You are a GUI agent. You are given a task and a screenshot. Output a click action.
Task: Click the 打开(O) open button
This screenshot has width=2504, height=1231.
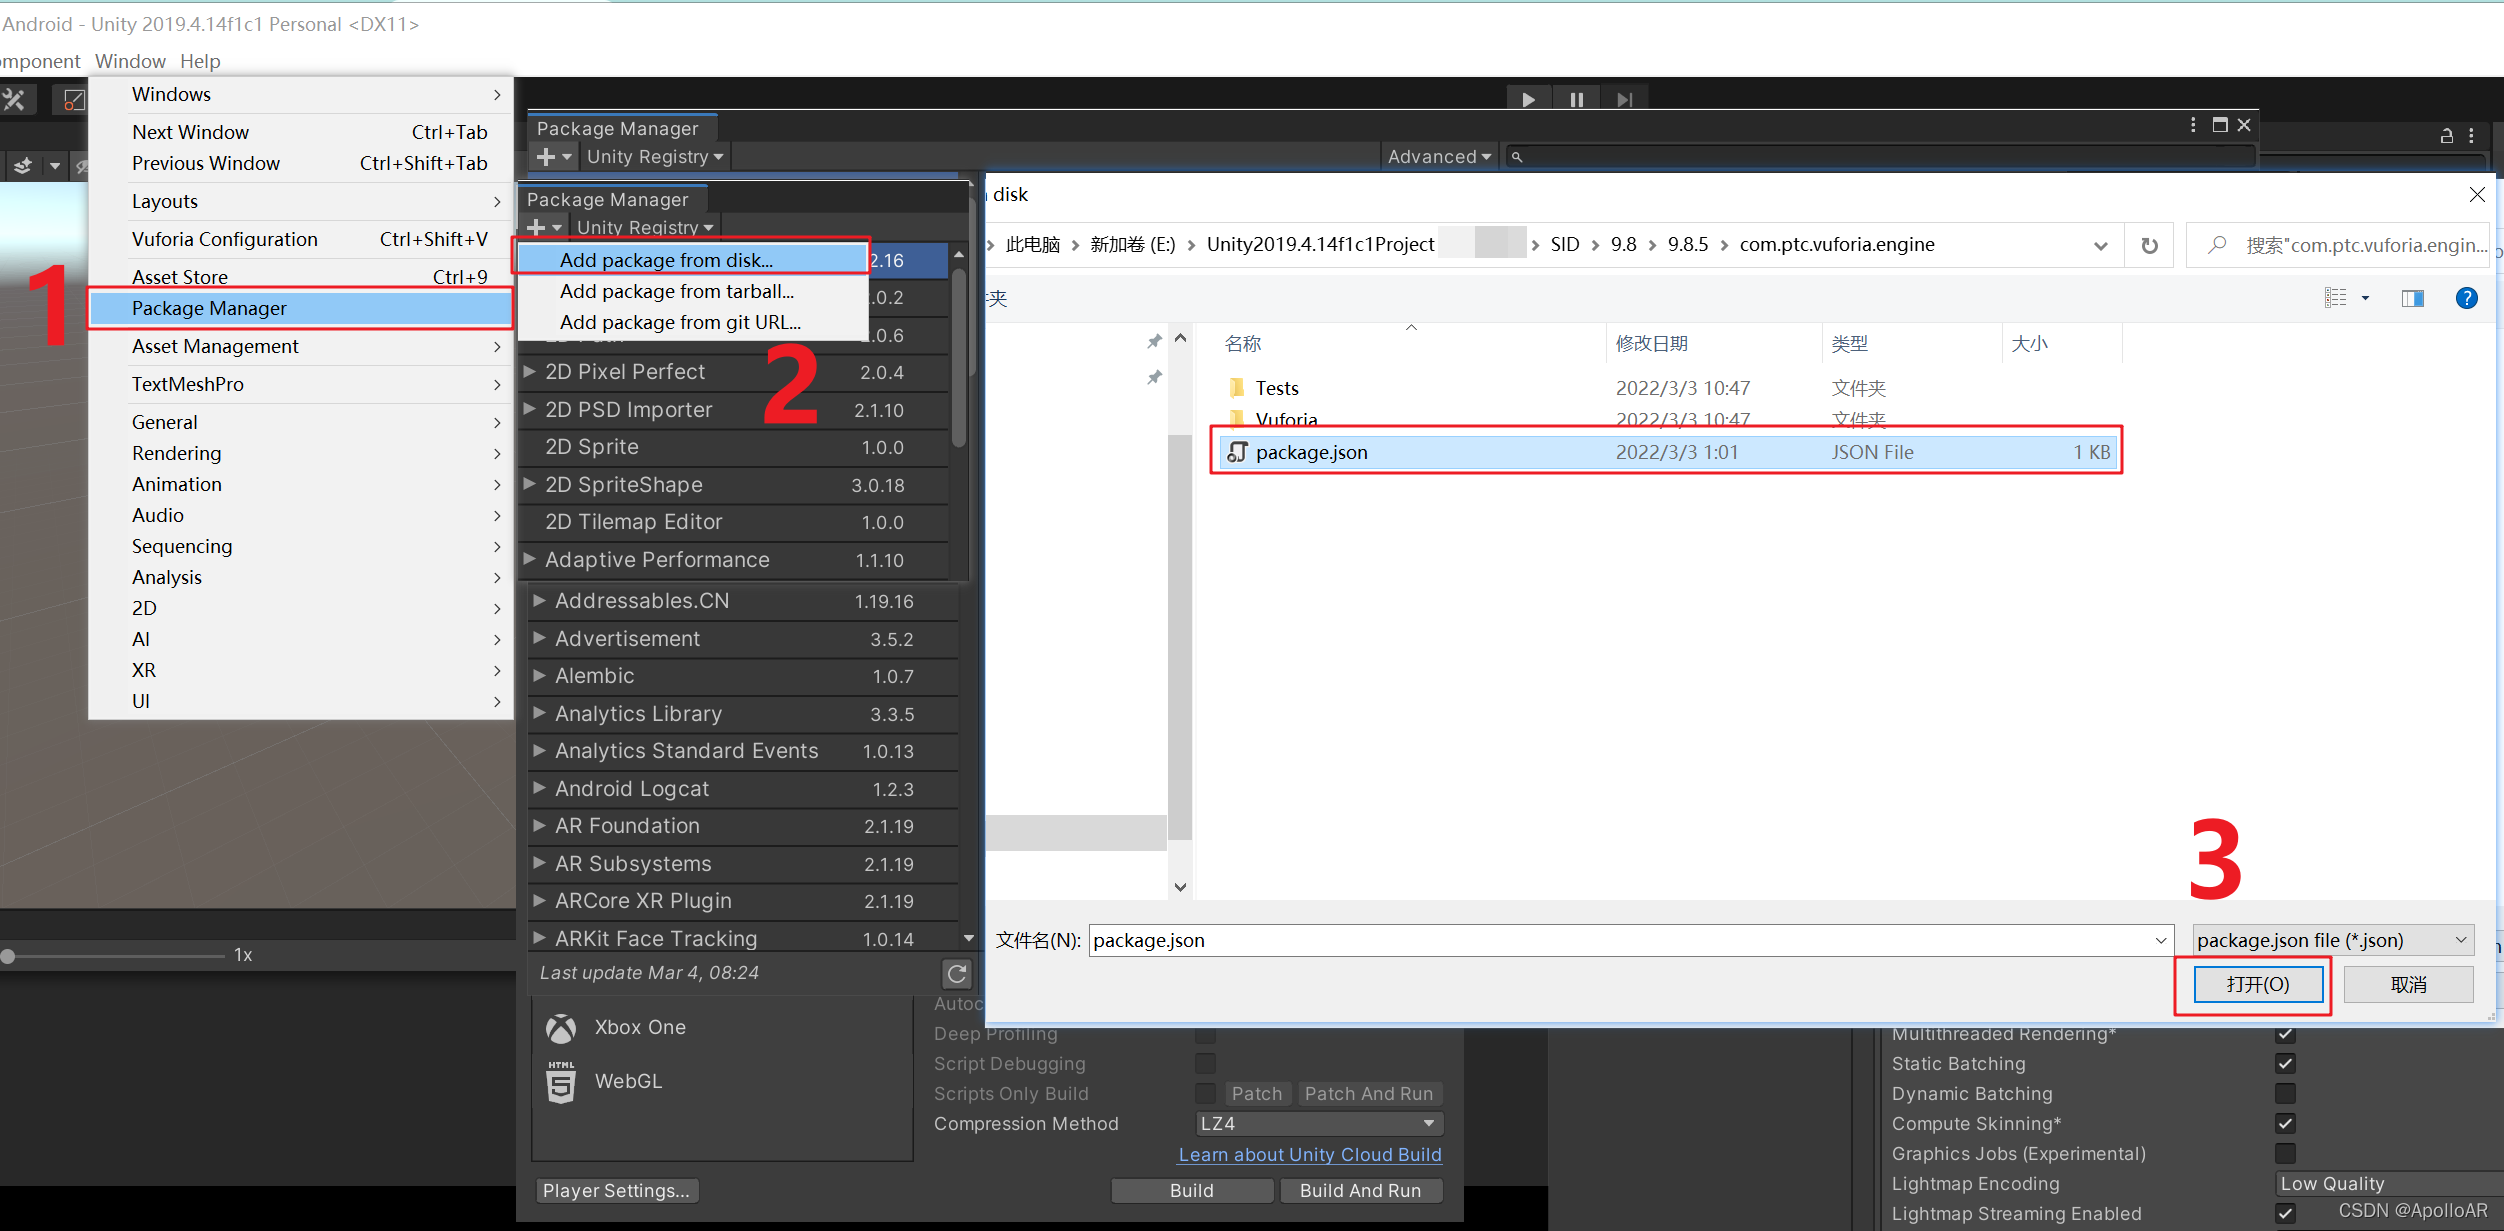(x=2257, y=984)
